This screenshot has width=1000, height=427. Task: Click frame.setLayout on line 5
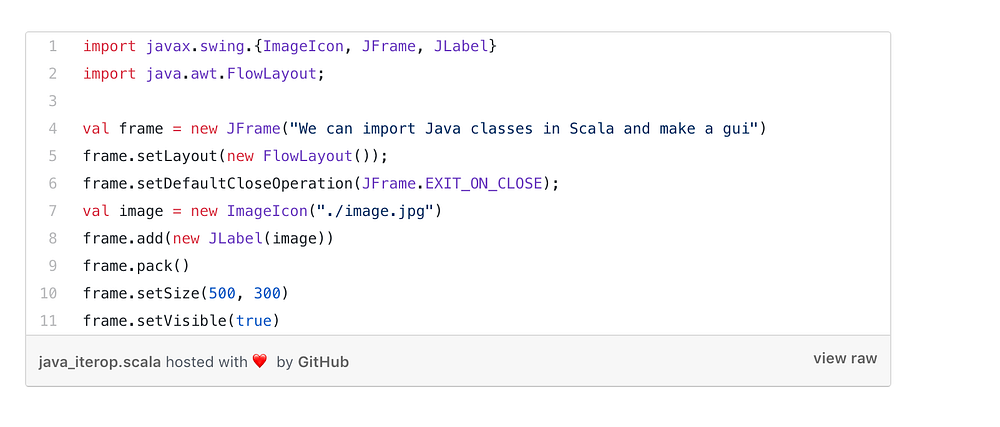click(x=145, y=156)
